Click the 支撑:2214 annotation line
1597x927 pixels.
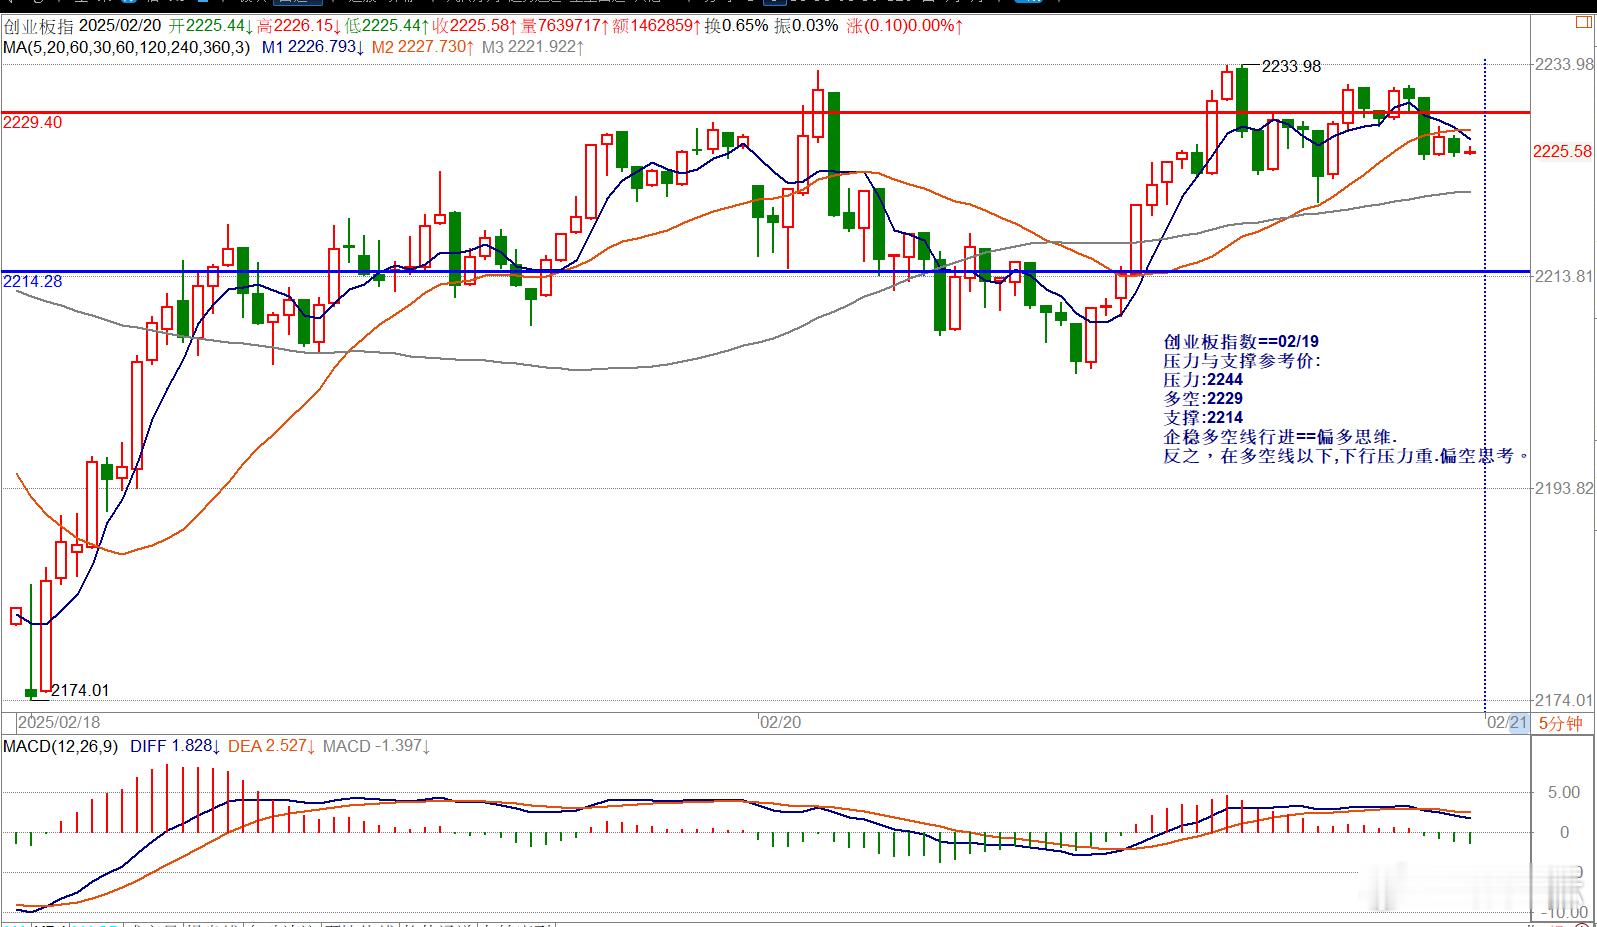point(1203,418)
